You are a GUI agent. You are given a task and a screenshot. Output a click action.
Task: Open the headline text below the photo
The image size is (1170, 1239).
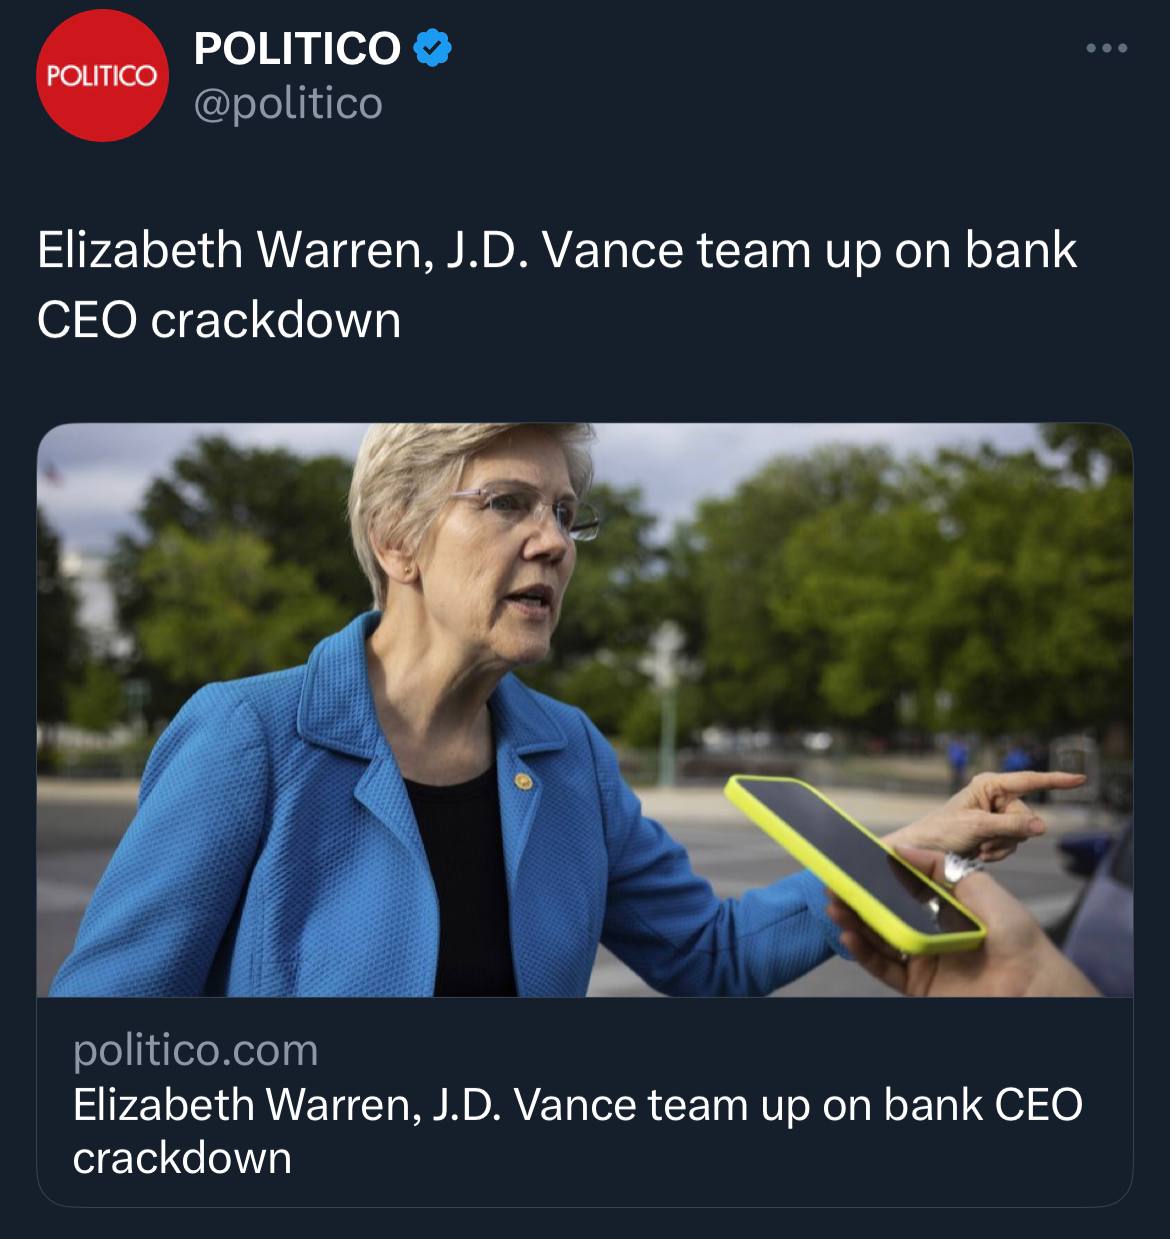pyautogui.click(x=578, y=1130)
